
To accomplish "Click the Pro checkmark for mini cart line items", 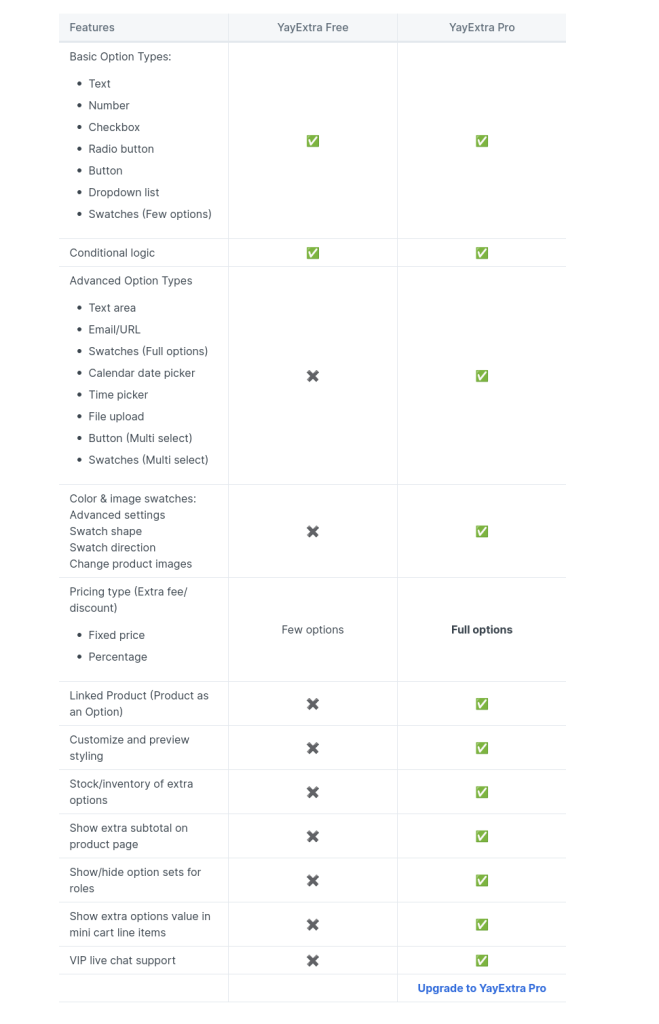I will (x=482, y=925).
